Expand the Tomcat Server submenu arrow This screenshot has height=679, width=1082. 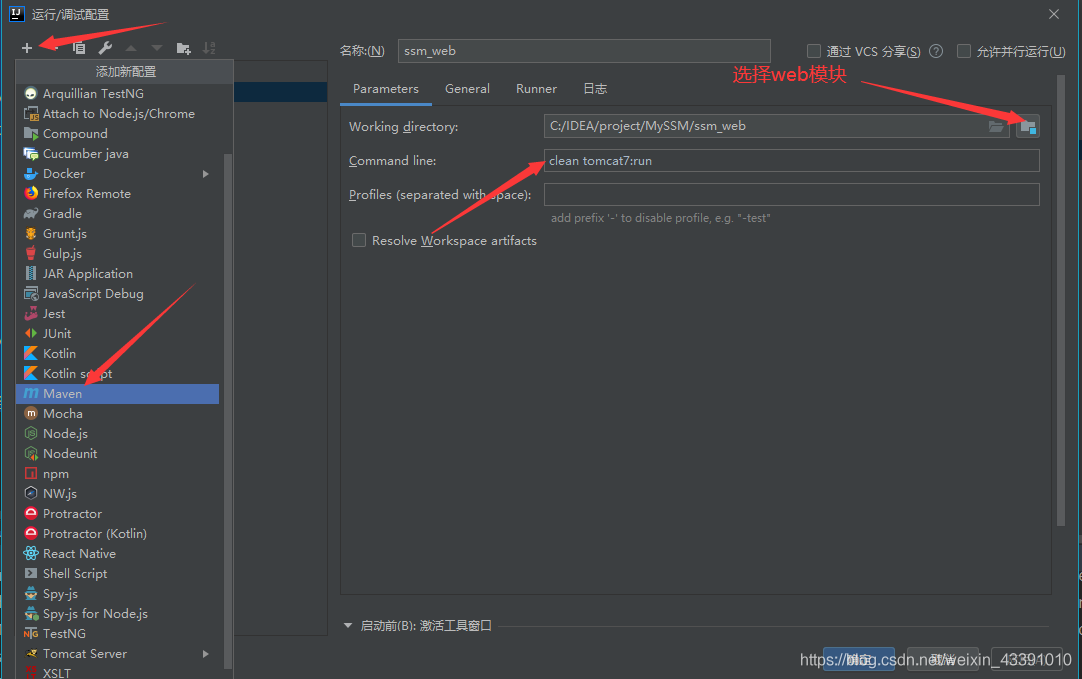206,653
